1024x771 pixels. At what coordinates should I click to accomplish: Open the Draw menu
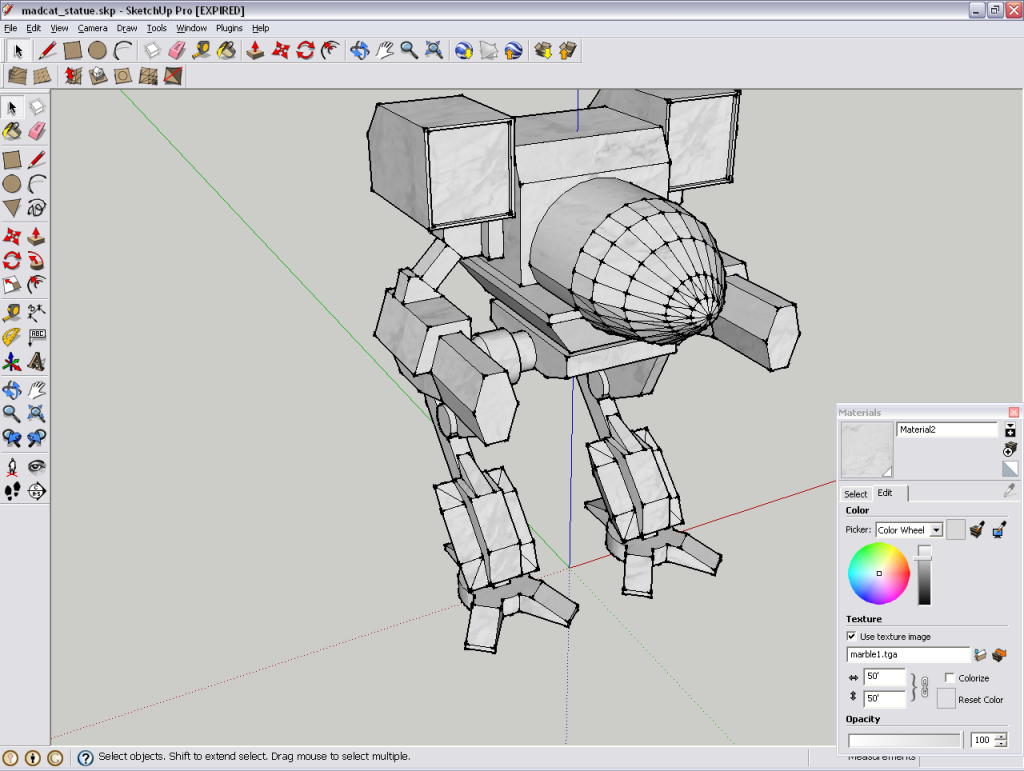(127, 28)
